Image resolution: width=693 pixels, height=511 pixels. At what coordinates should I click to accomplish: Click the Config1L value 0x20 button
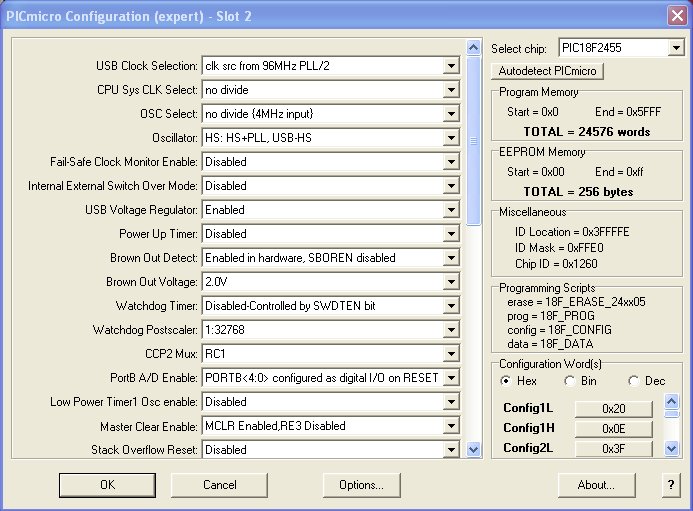pos(613,408)
